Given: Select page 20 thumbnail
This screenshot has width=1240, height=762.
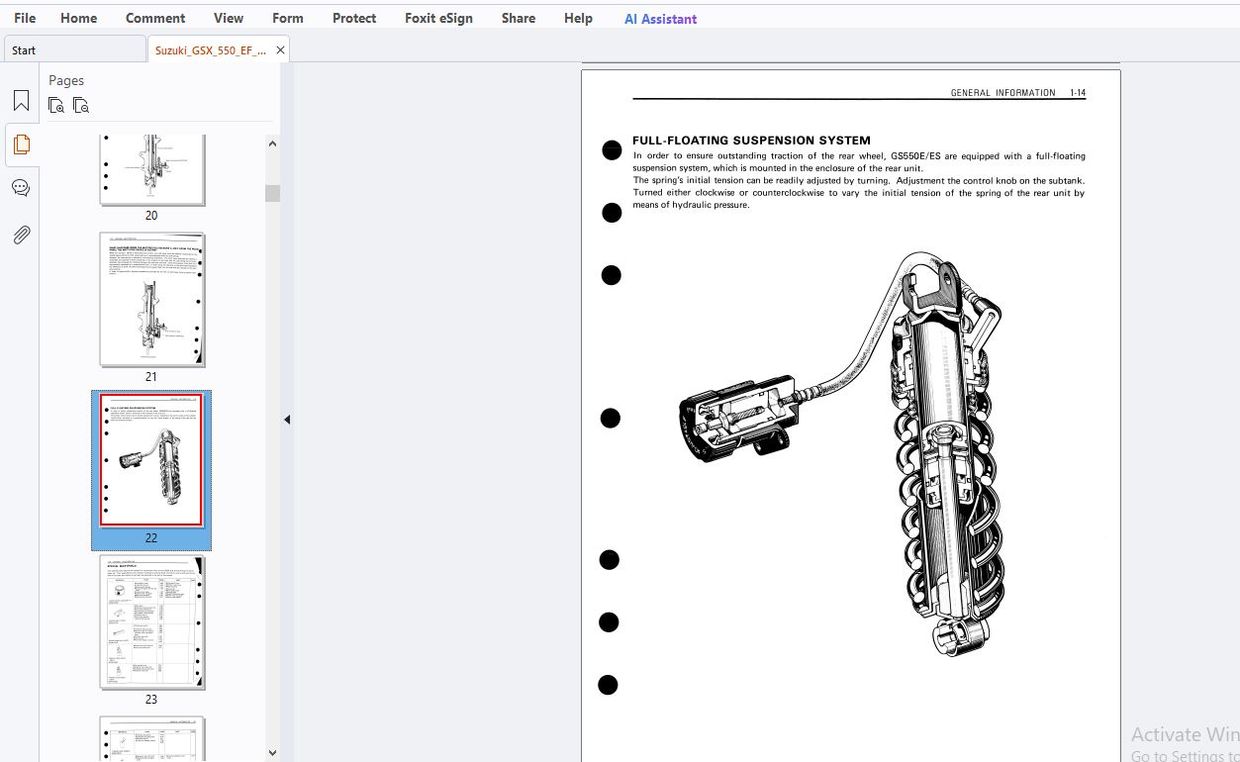Looking at the screenshot, I should [x=152, y=170].
